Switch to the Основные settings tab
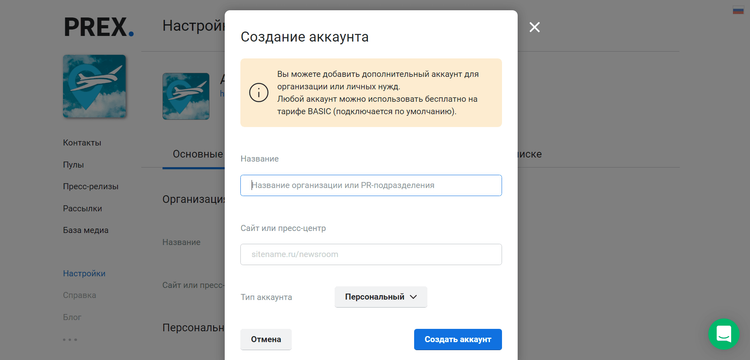Viewport: 750px width, 360px height. click(x=198, y=154)
